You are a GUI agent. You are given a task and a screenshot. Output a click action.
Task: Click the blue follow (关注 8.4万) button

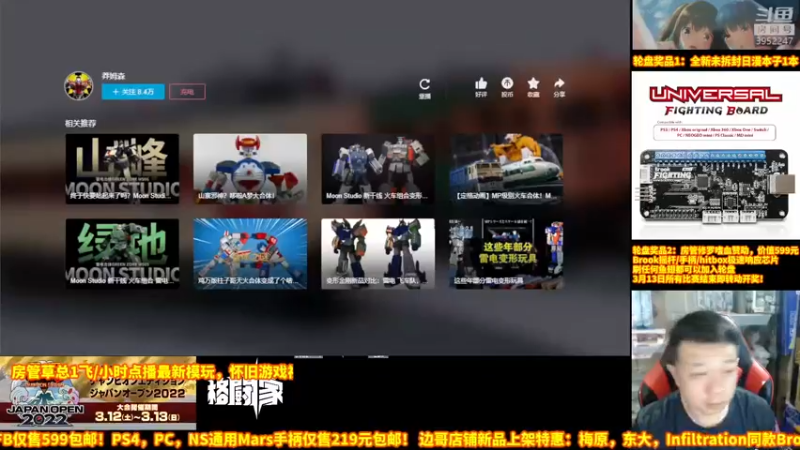pos(133,92)
